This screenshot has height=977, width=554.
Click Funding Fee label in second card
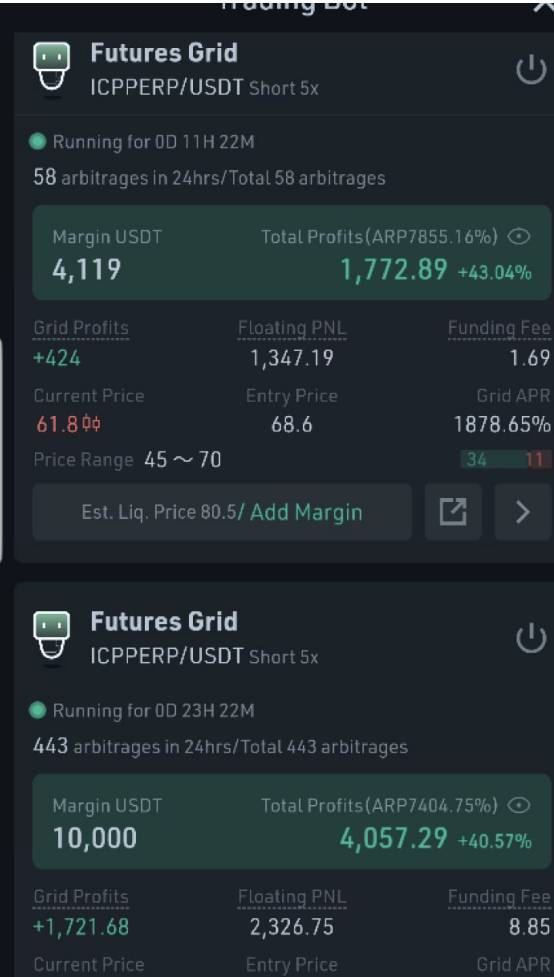pyautogui.click(x=499, y=897)
